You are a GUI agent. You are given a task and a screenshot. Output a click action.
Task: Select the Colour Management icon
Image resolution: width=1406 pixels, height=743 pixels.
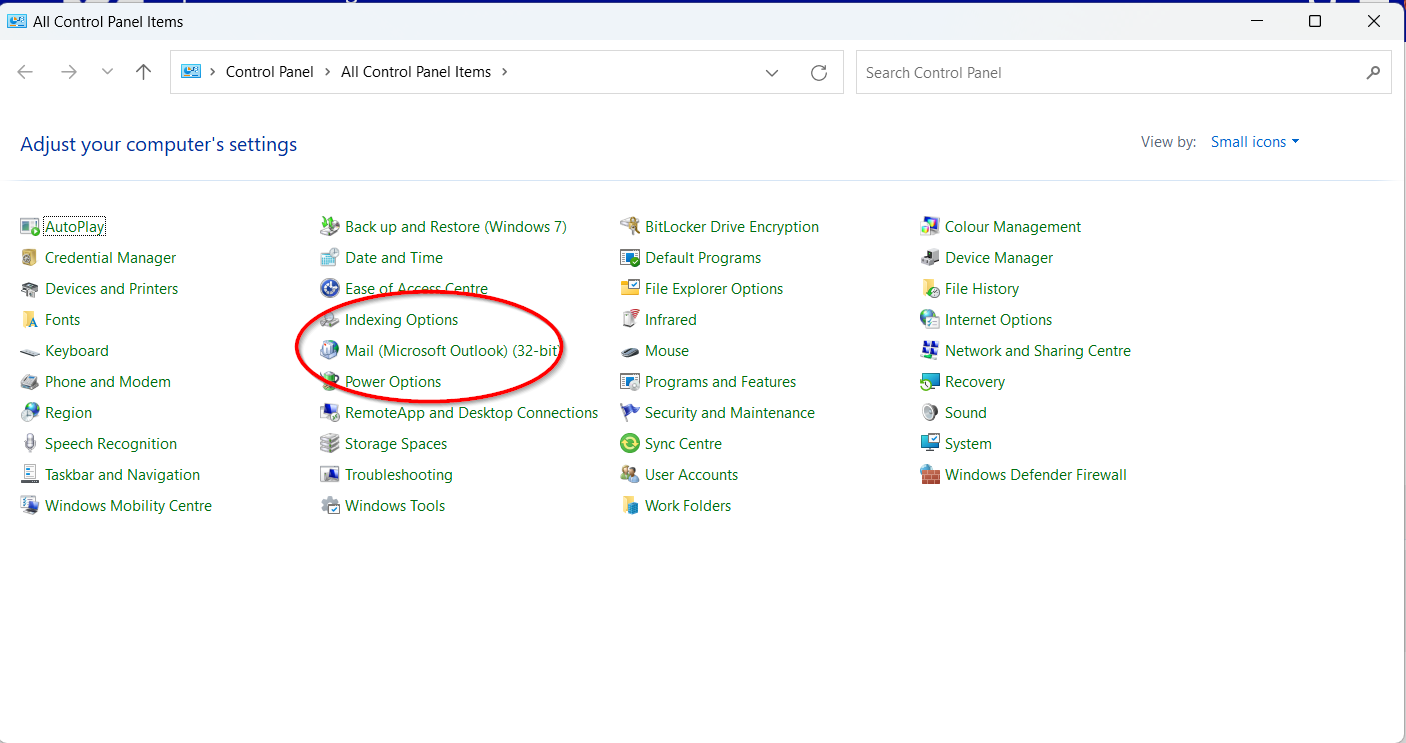pos(930,227)
